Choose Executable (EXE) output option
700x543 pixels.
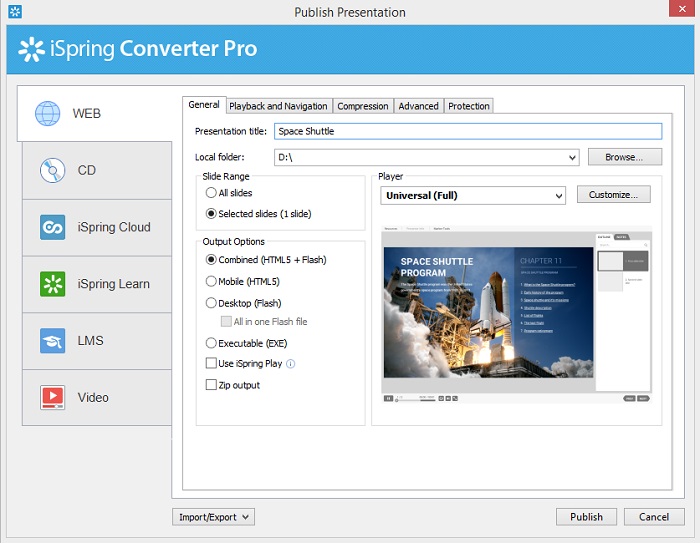(211, 343)
